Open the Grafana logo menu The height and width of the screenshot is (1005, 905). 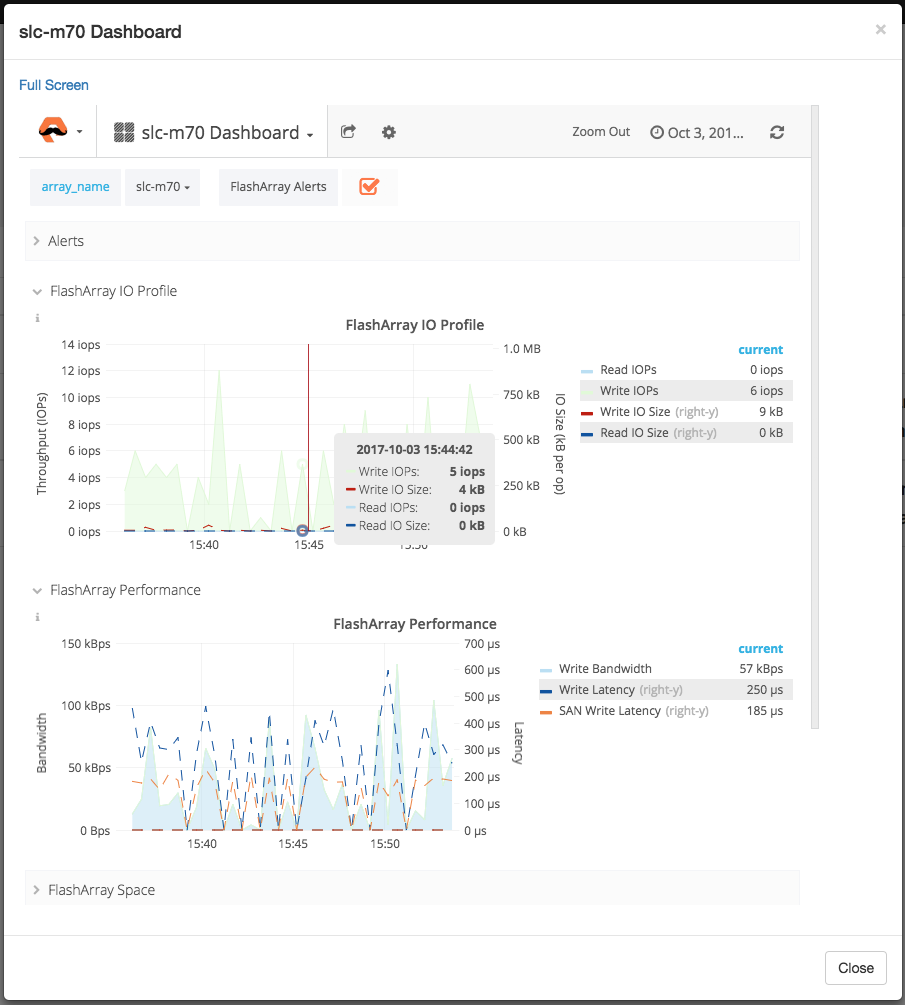60,131
